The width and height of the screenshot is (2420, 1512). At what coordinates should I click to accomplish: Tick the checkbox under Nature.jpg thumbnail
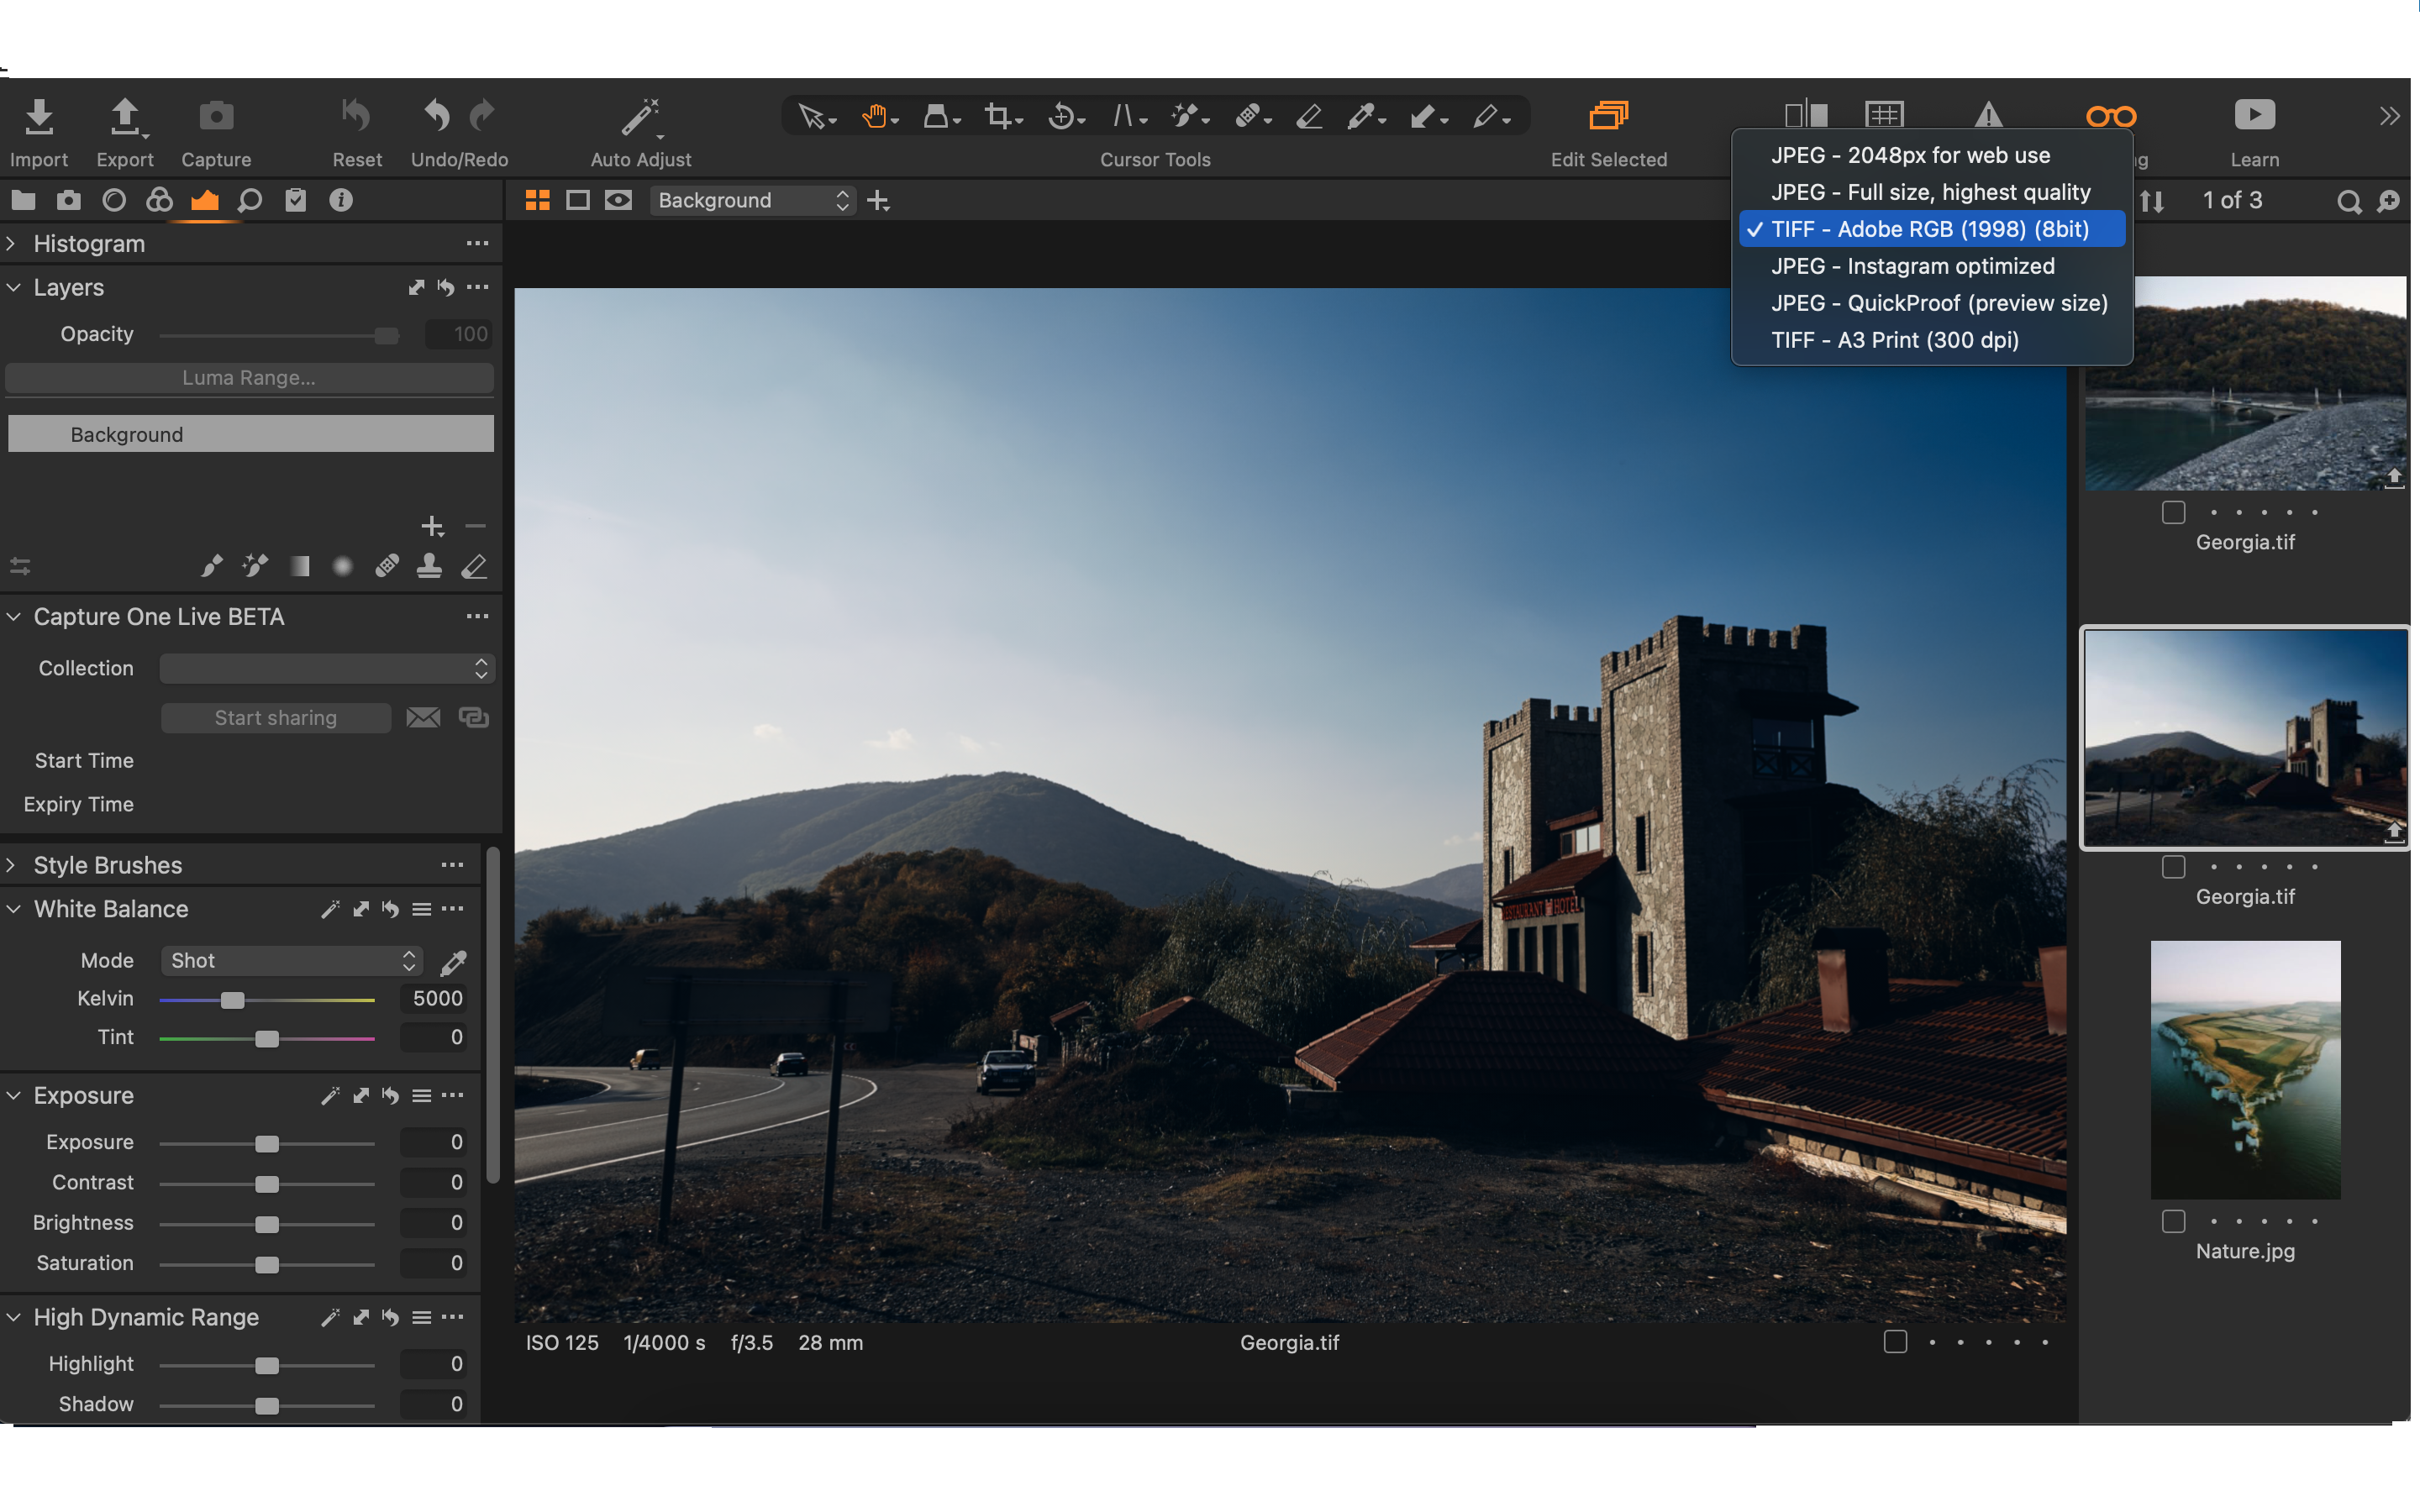point(2173,1221)
